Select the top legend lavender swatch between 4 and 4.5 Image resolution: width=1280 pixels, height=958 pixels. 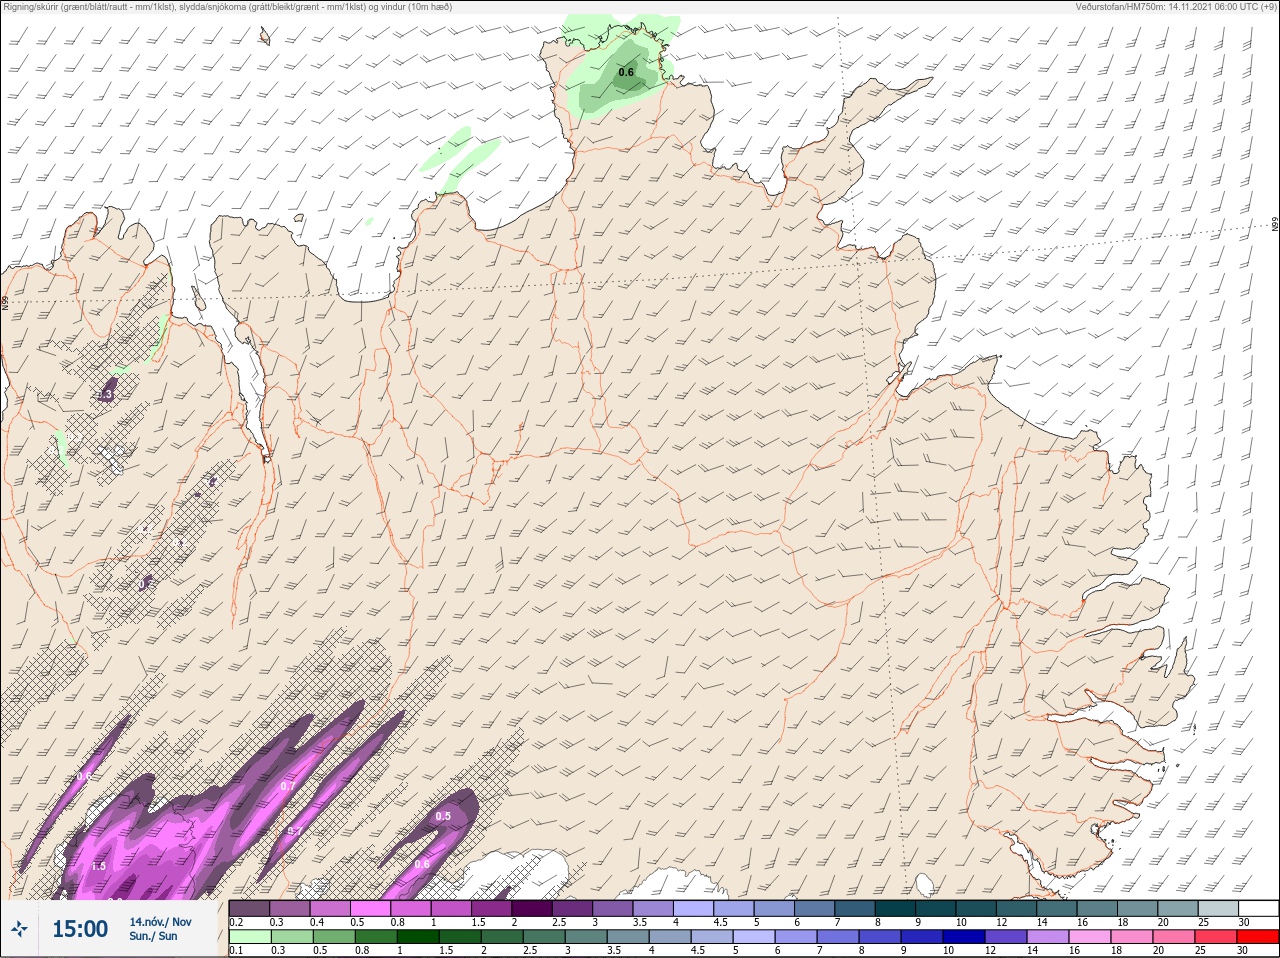point(694,908)
